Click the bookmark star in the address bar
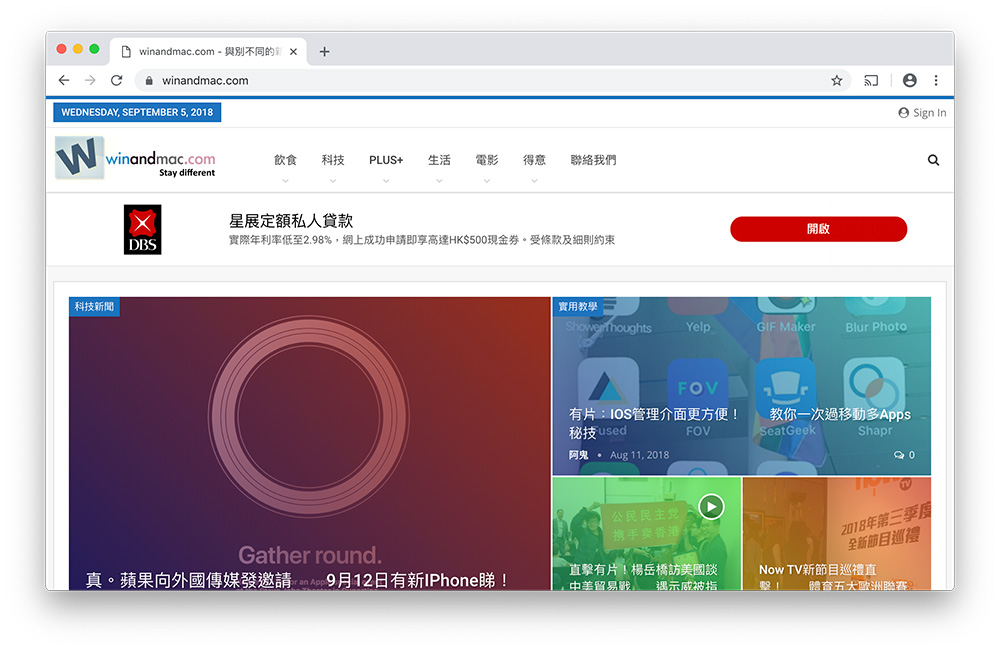Viewport: 1000px width, 651px height. pyautogui.click(x=836, y=80)
